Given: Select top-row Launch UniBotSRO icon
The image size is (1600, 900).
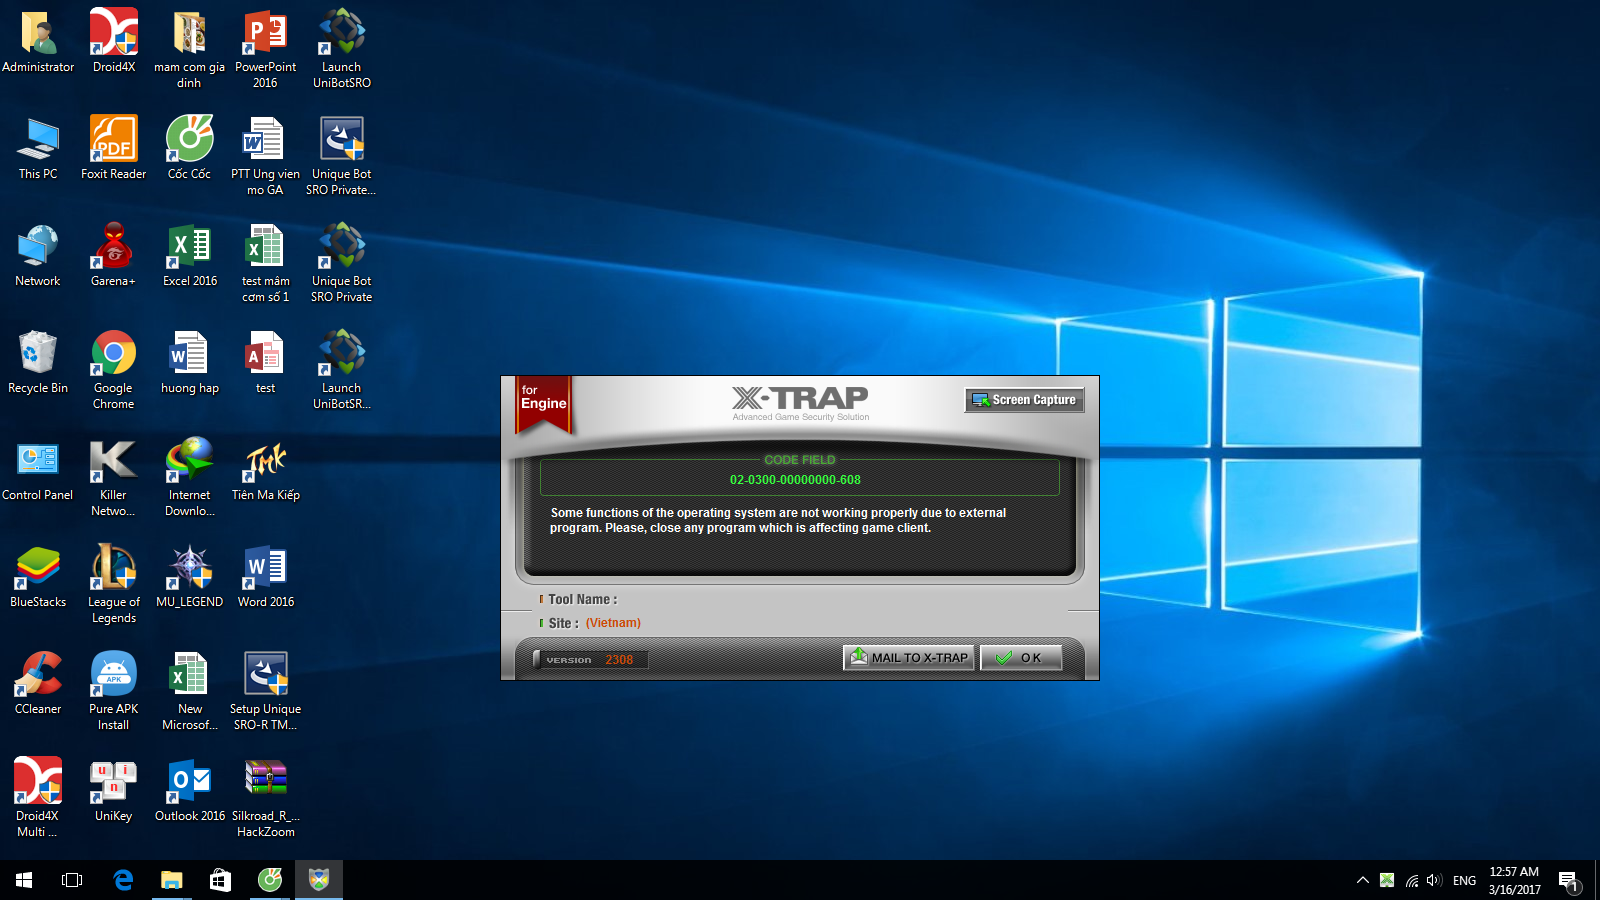Looking at the screenshot, I should tap(341, 50).
